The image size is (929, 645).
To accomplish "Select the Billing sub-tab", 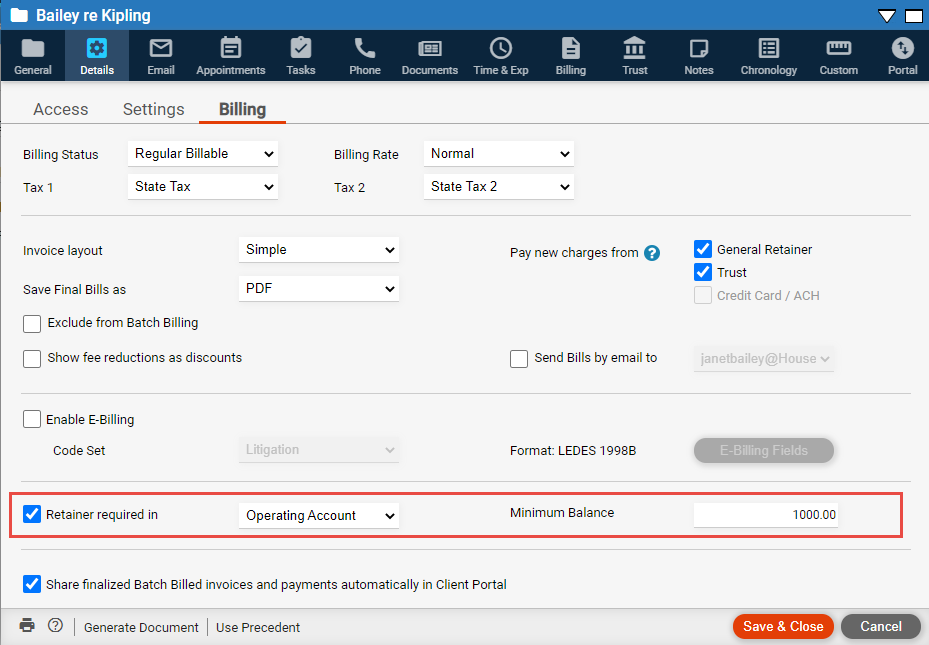I will (242, 110).
